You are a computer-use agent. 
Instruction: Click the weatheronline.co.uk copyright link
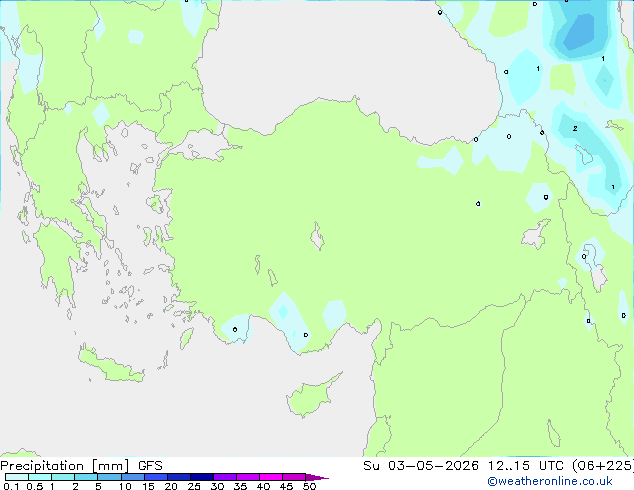pyautogui.click(x=549, y=481)
